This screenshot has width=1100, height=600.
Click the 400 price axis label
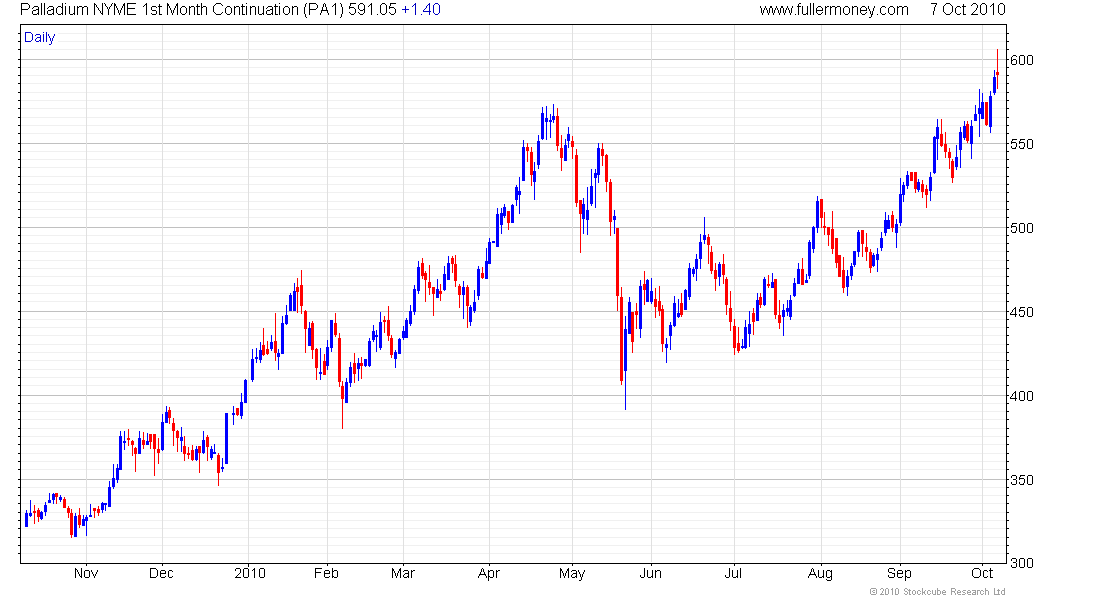1021,396
